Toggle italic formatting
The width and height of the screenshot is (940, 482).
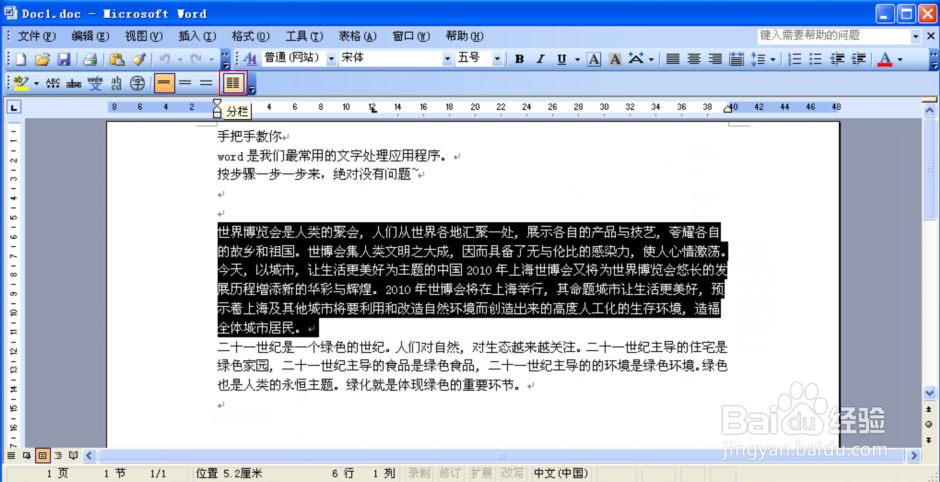(x=540, y=59)
